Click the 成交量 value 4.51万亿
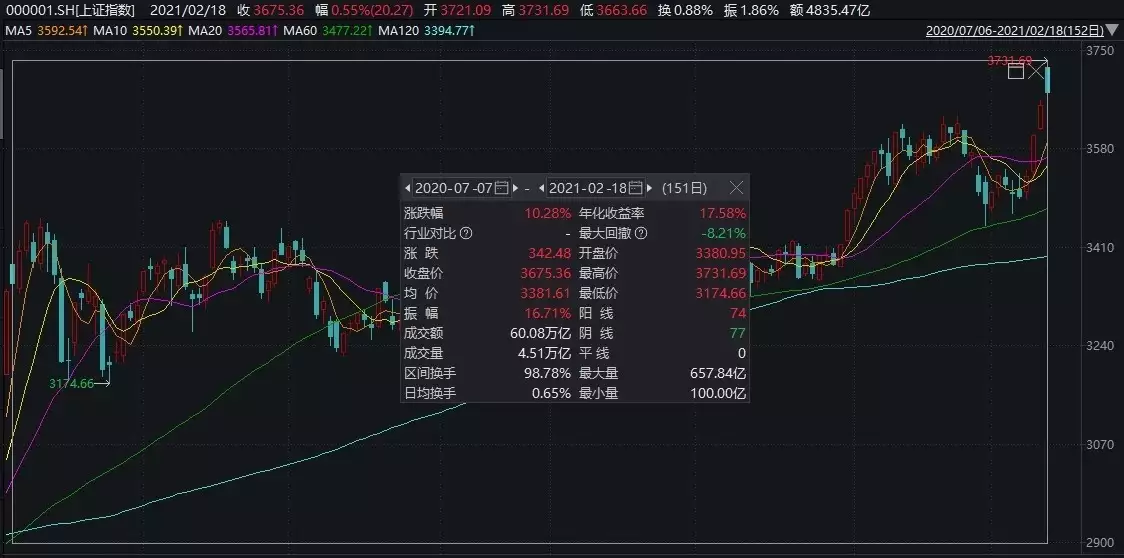 [545, 354]
